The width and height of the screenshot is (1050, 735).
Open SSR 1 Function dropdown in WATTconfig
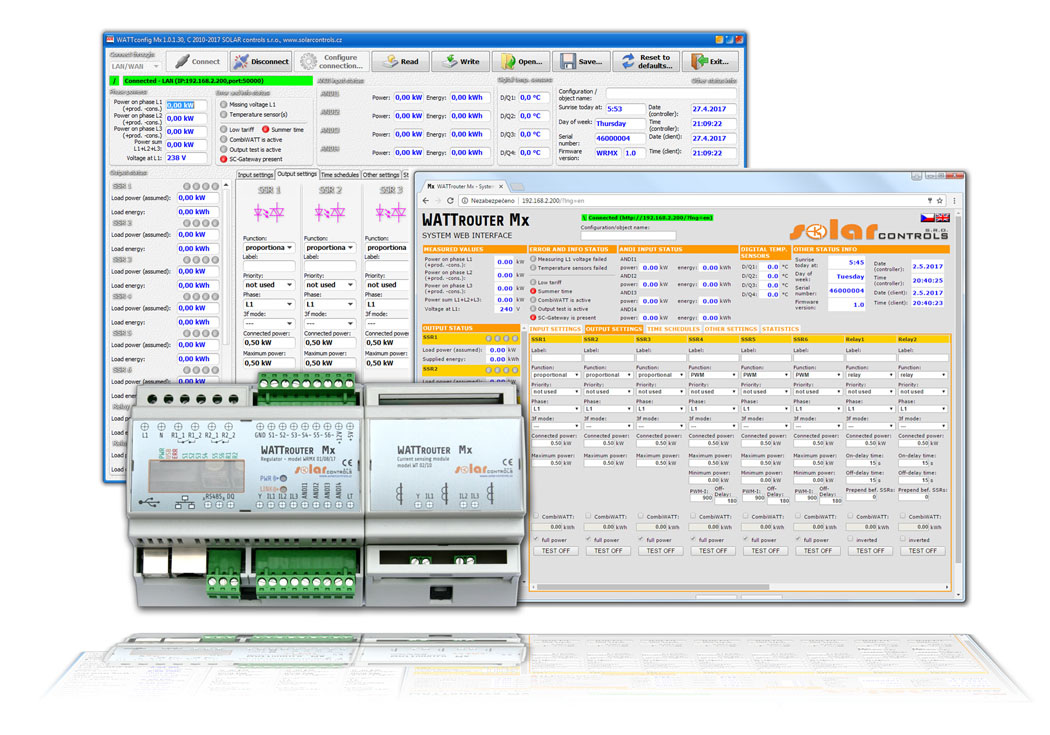click(269, 247)
